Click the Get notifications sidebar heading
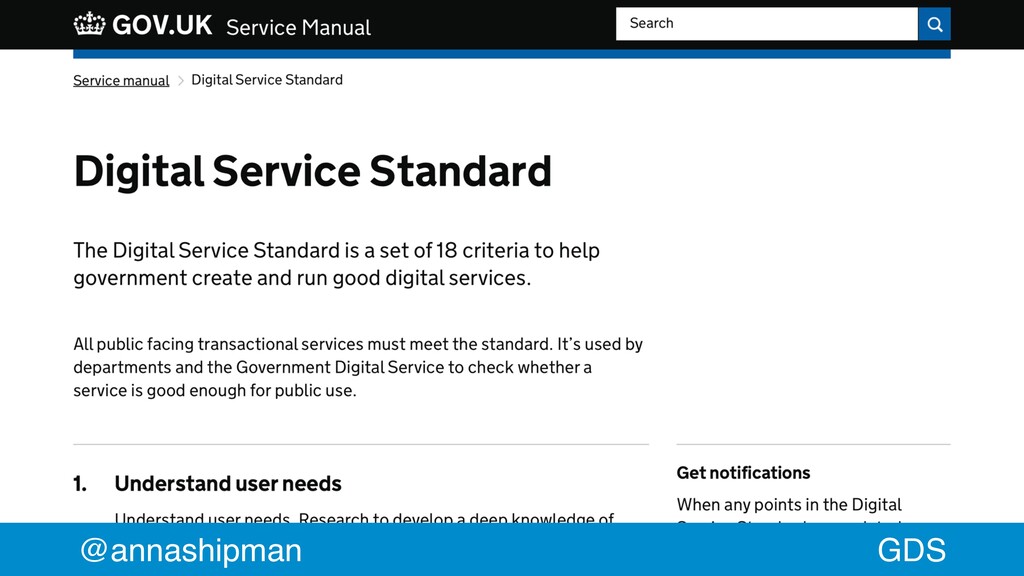This screenshot has height=576, width=1024. click(743, 473)
